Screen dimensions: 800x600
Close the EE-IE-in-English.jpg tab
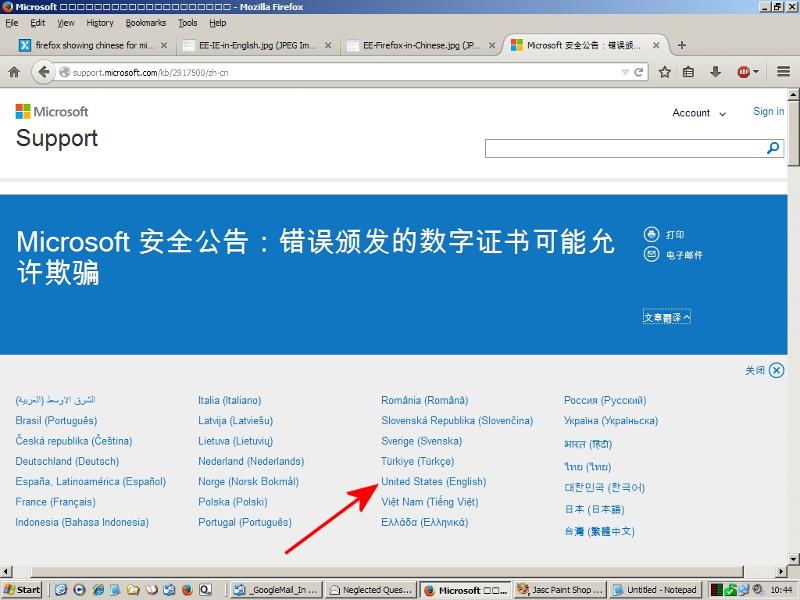point(328,45)
